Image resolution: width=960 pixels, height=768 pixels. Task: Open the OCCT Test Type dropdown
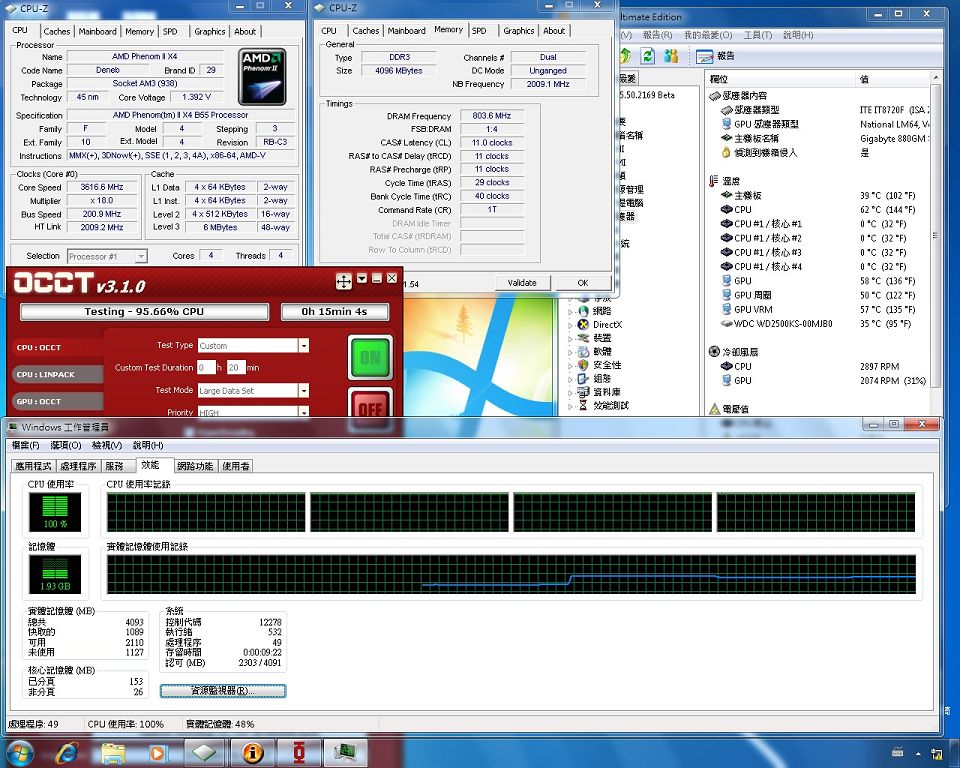click(304, 346)
